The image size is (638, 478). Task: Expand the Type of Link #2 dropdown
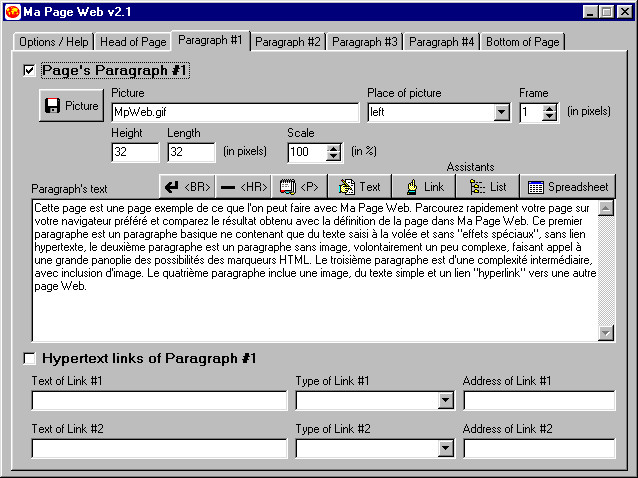point(446,449)
